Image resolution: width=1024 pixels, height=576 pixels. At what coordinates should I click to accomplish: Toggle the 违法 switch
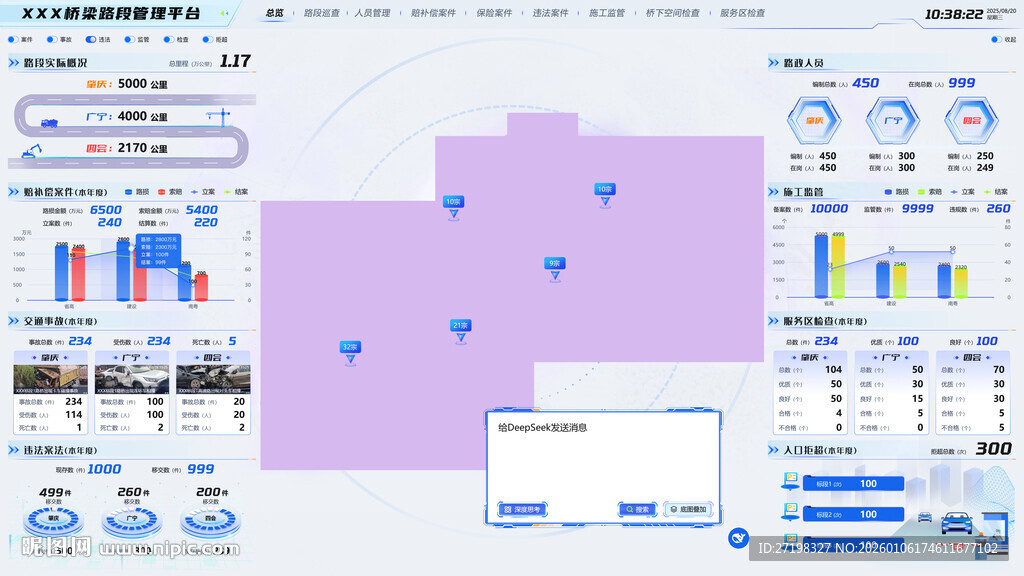91,39
